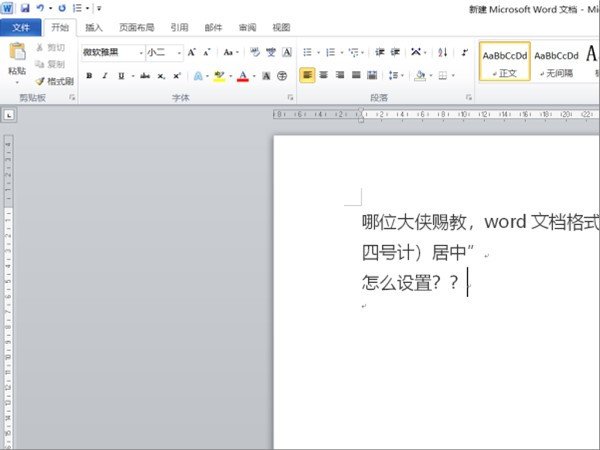Apply character border icon
Image resolution: width=600 pixels, height=450 pixels.
287,52
